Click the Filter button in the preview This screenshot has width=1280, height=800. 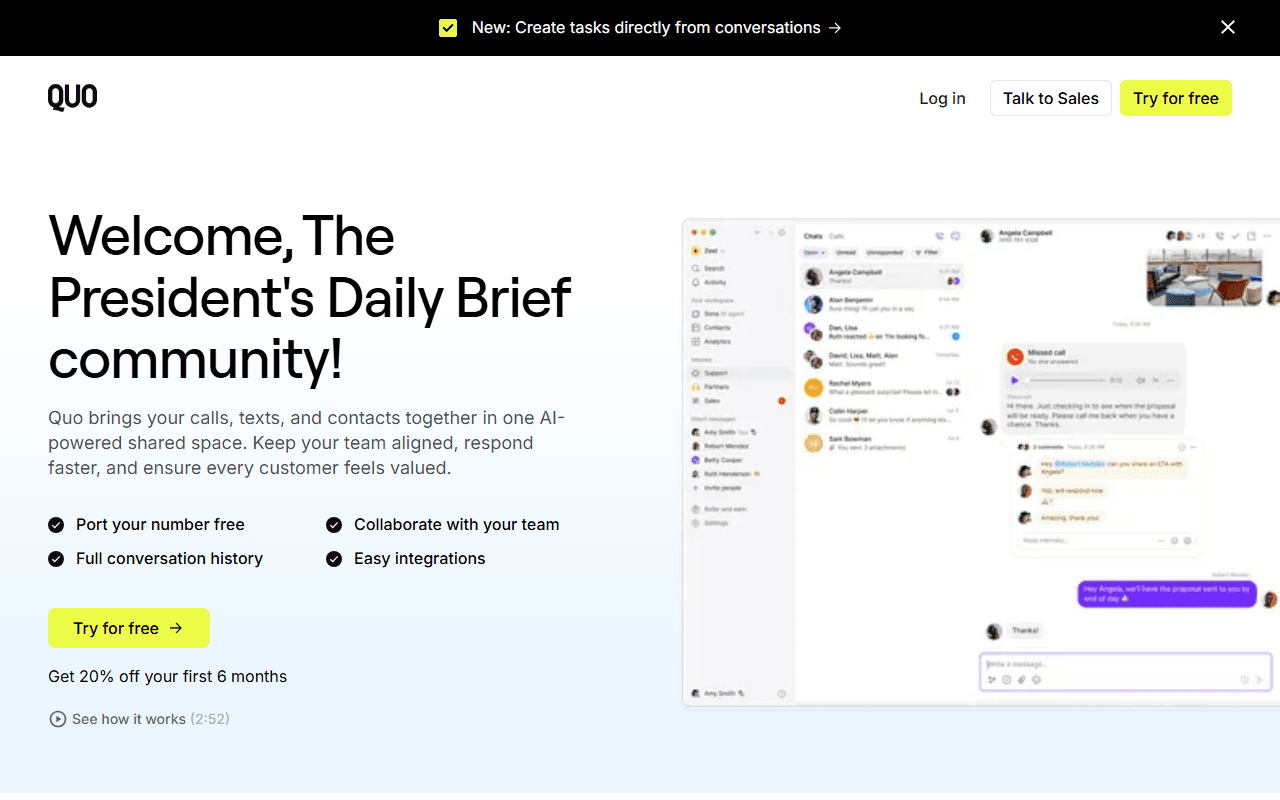(x=927, y=253)
